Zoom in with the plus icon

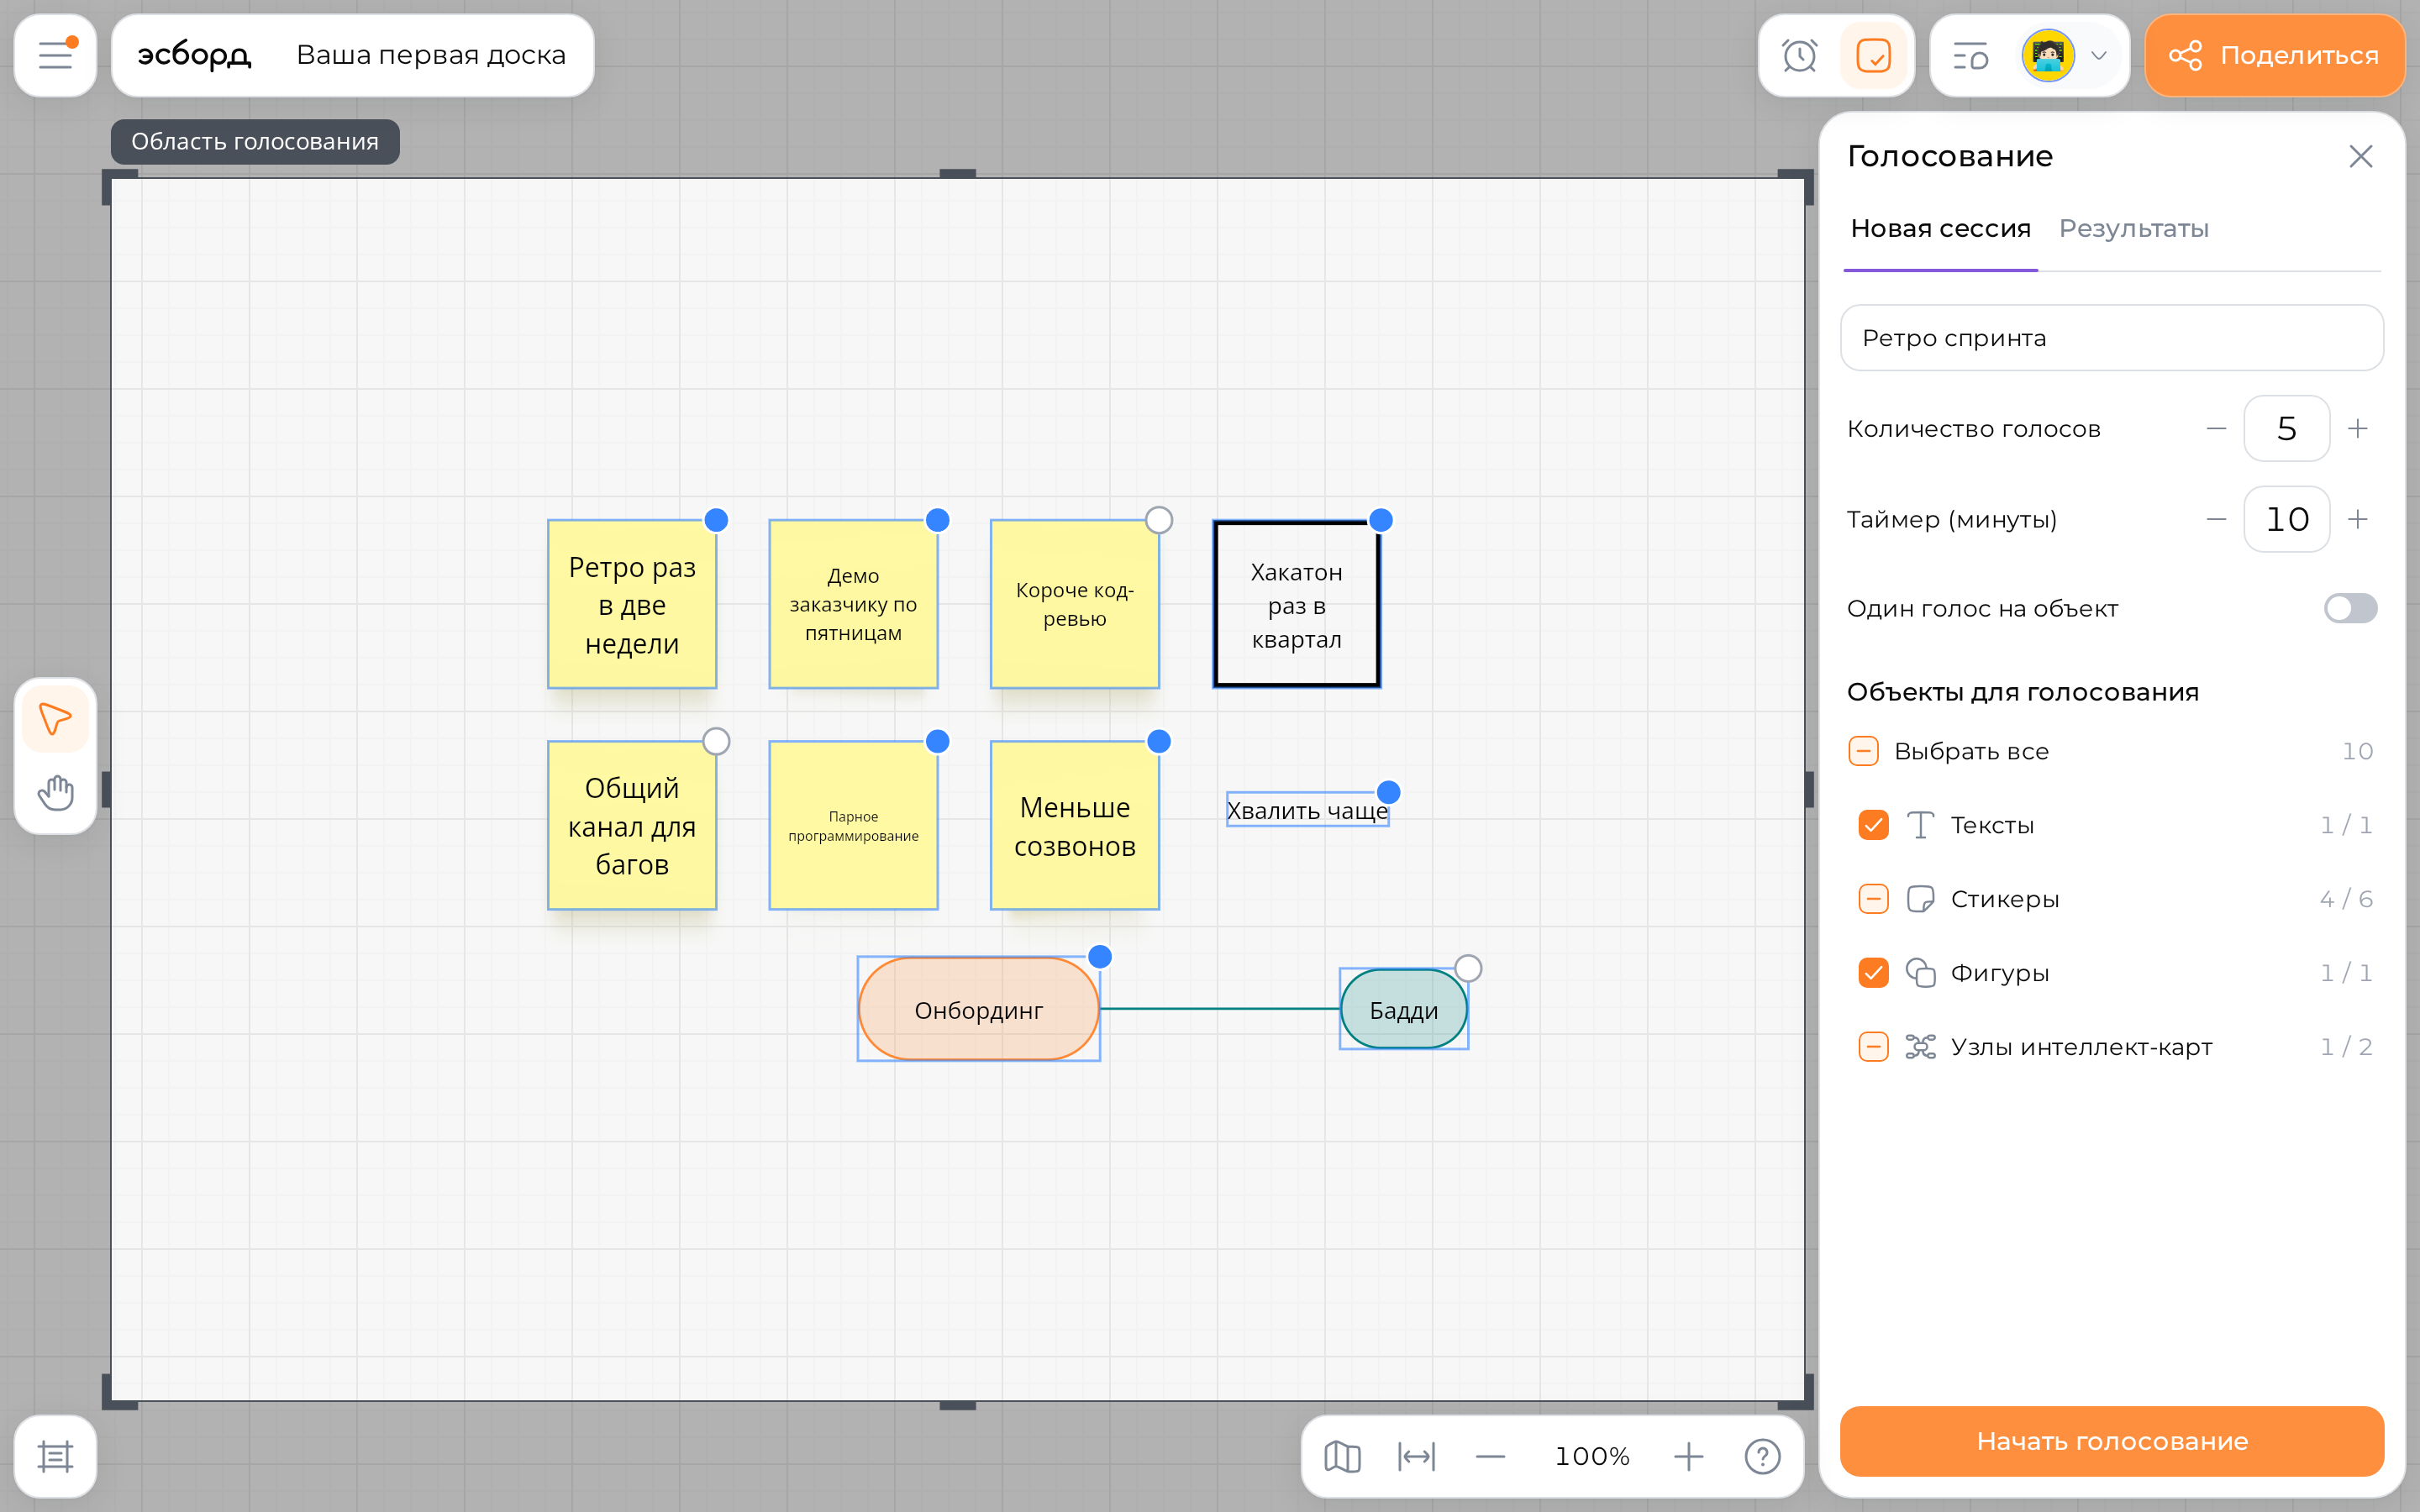click(1688, 1456)
